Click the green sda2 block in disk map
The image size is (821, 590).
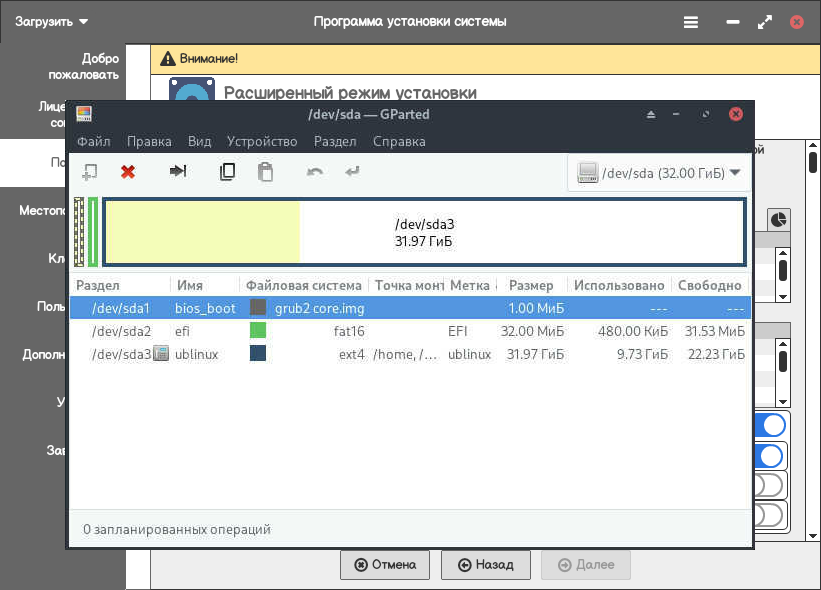point(93,232)
